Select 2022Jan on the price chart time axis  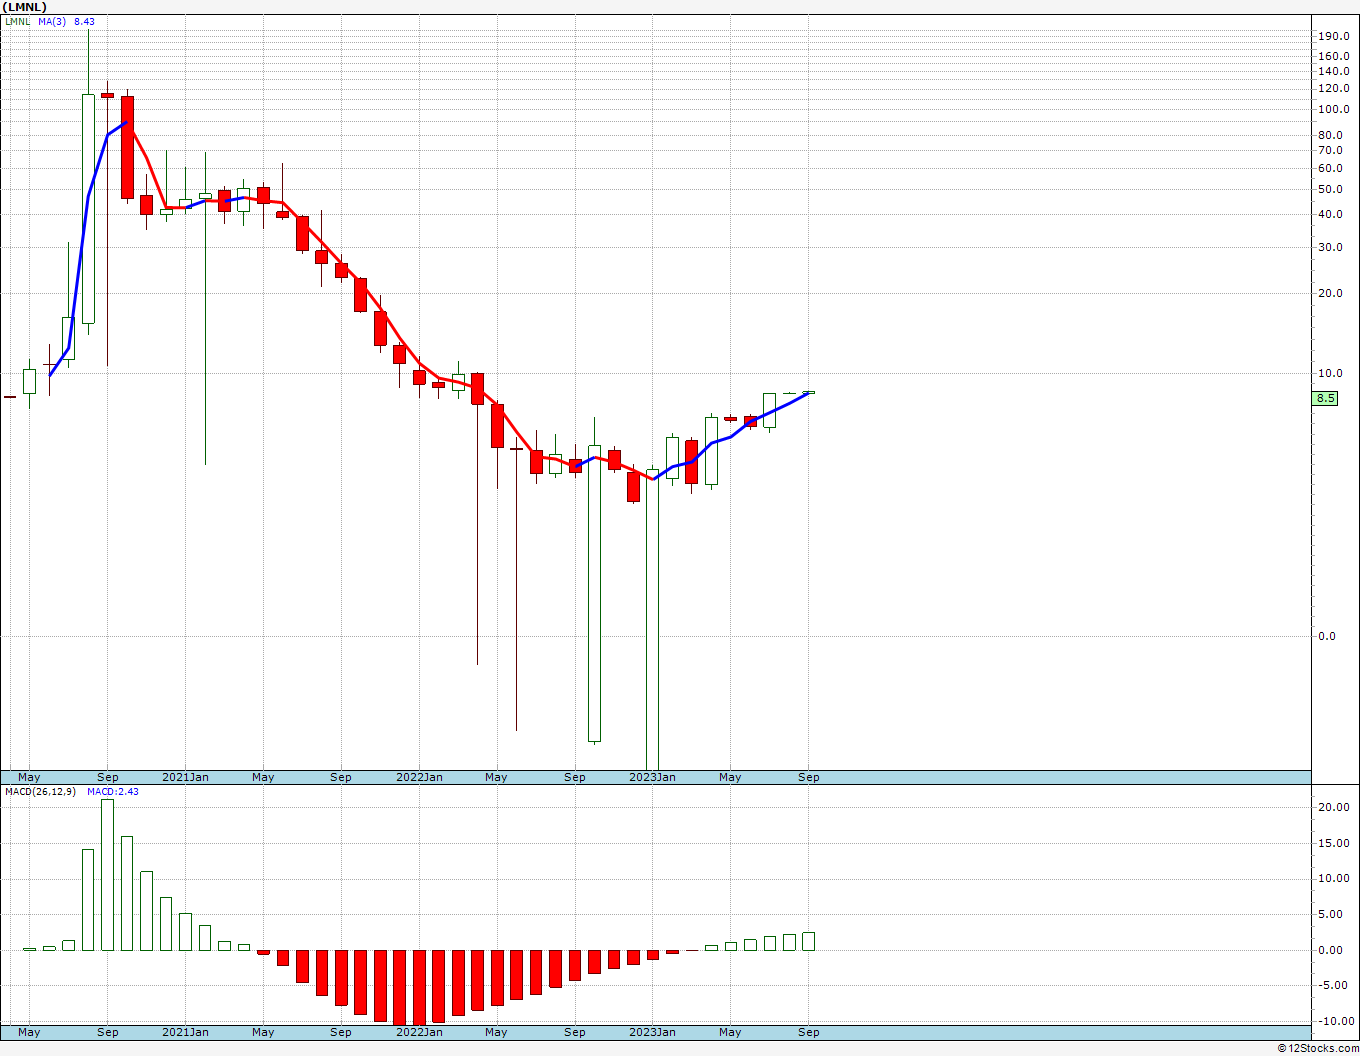[x=420, y=777]
